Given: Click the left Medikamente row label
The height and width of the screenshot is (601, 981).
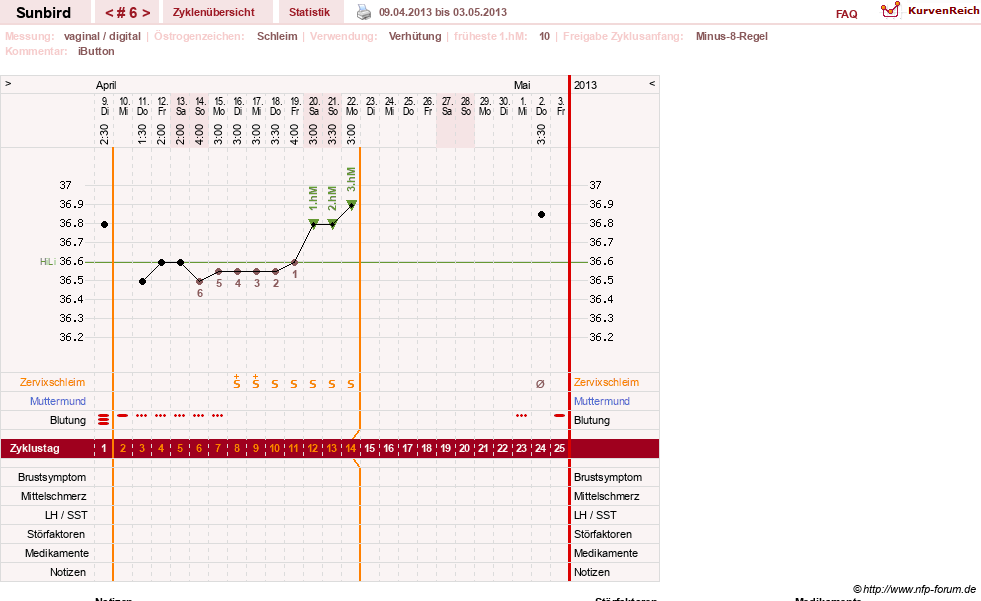Looking at the screenshot, I should pyautogui.click(x=57, y=553).
